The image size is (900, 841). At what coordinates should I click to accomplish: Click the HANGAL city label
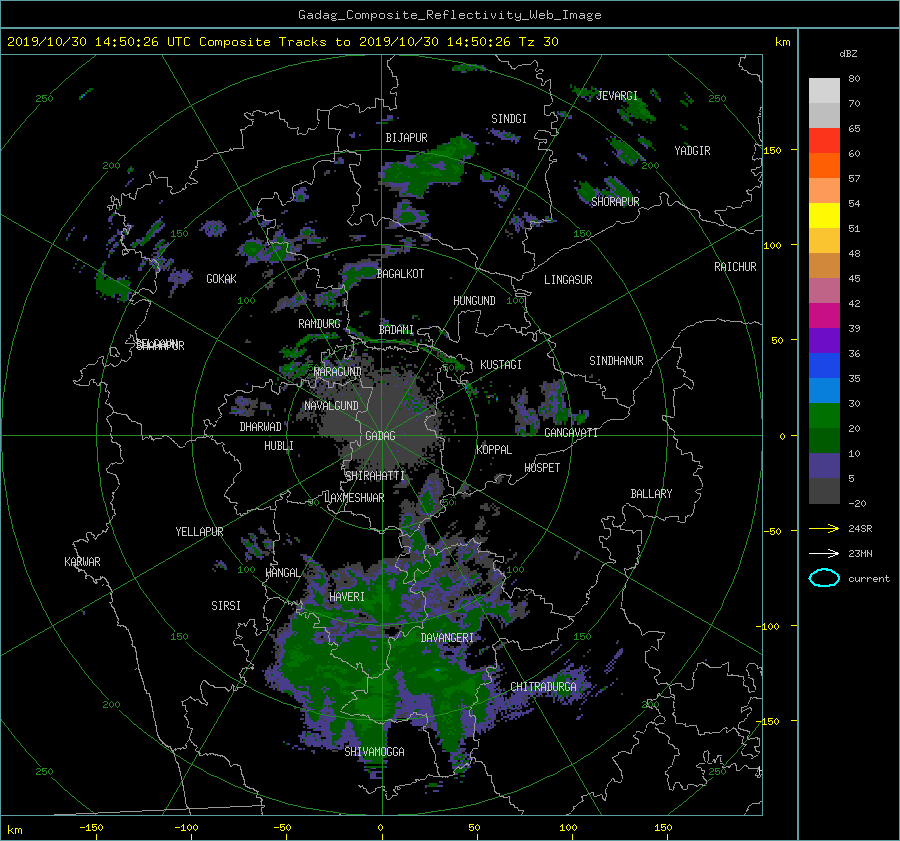coord(283,573)
